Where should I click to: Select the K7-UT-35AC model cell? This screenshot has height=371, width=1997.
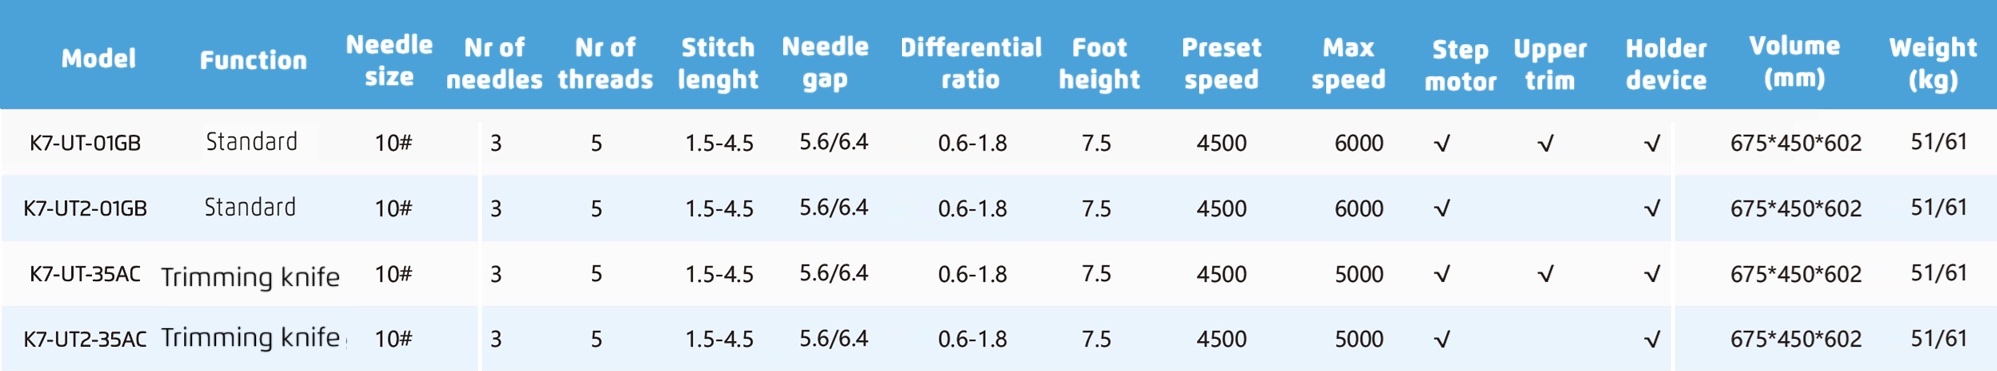tap(85, 274)
